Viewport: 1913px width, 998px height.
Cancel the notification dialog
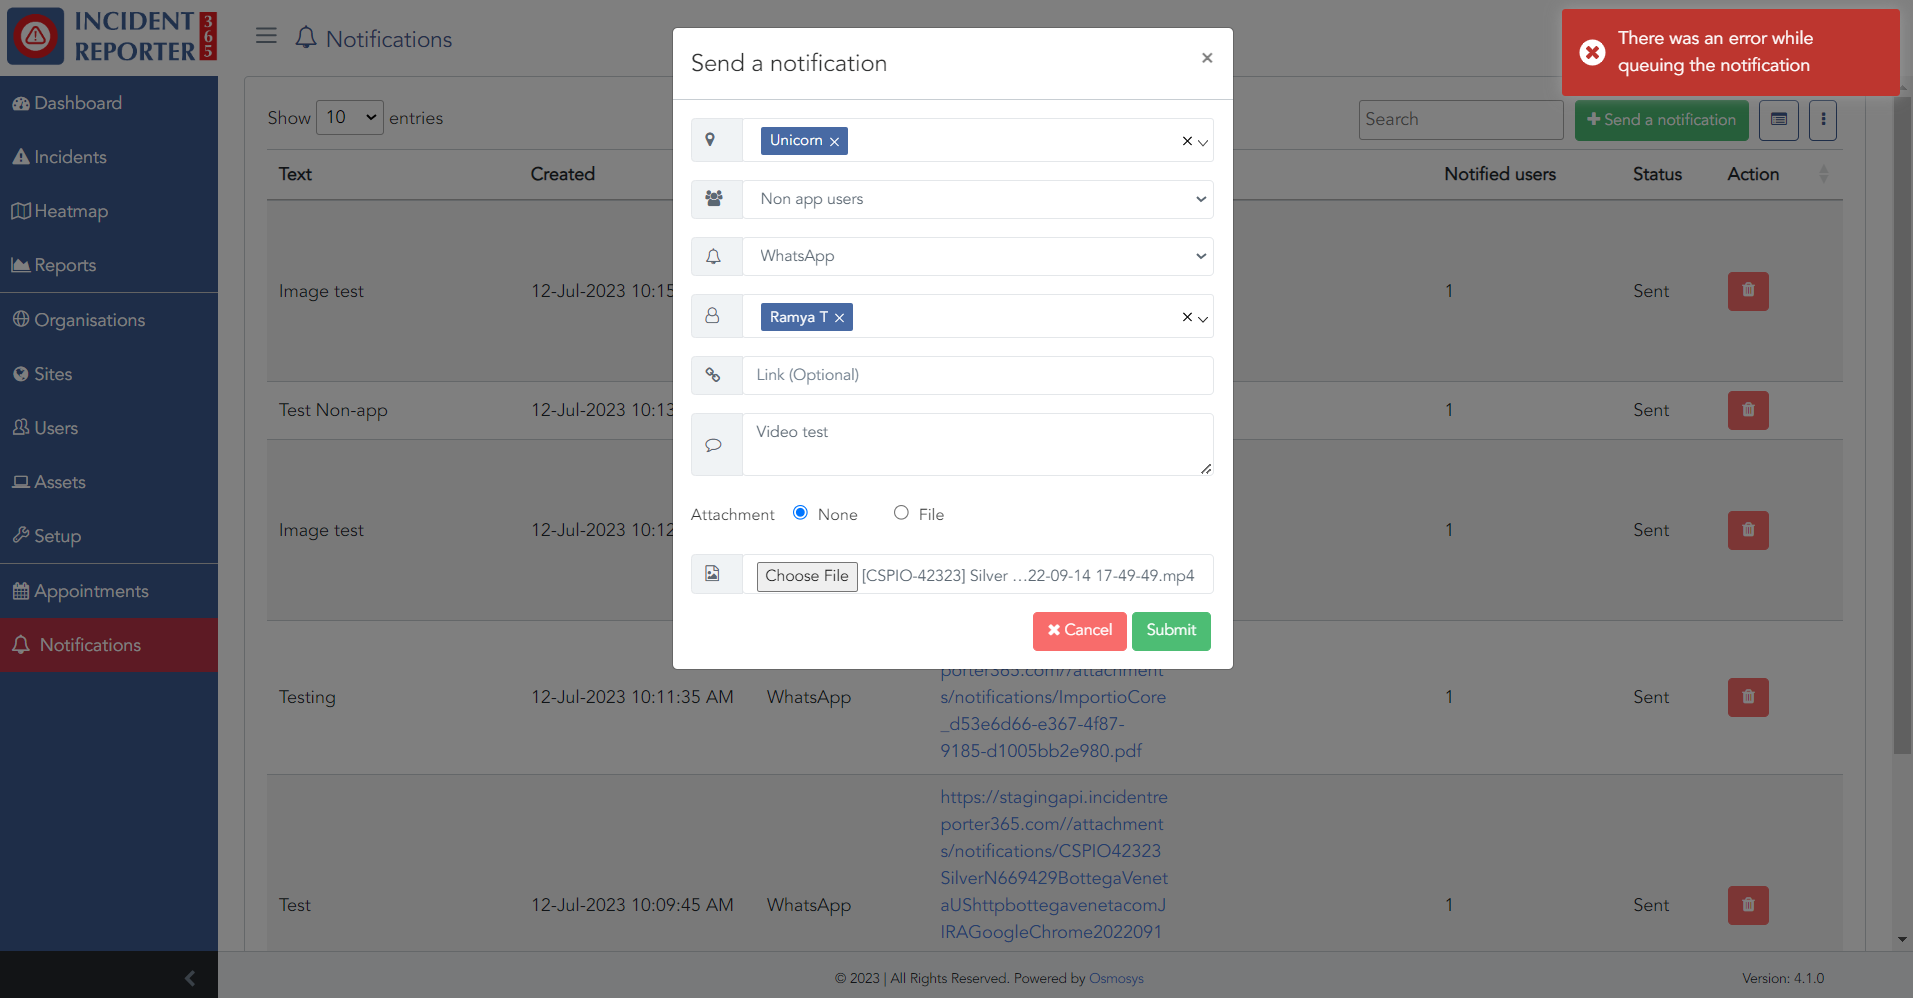click(x=1079, y=631)
